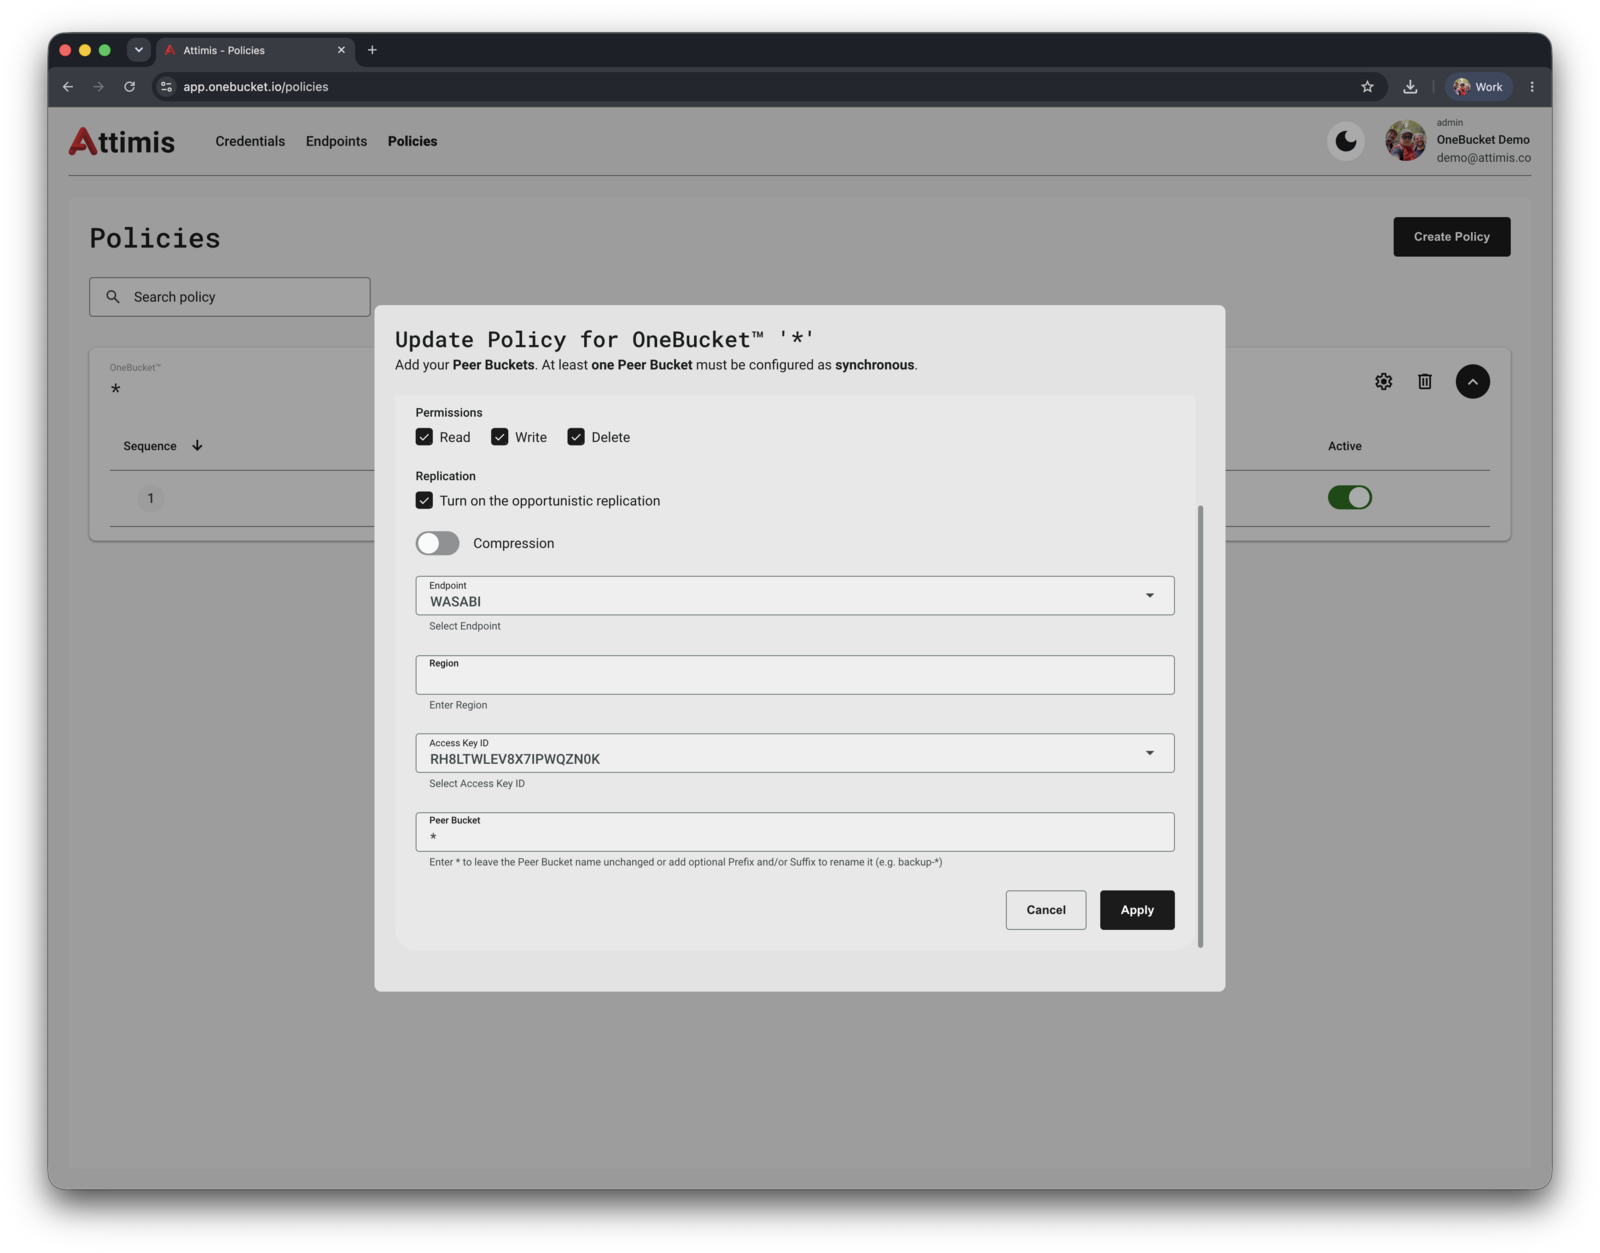
Task: Focus the Region input field
Action: pyautogui.click(x=795, y=675)
